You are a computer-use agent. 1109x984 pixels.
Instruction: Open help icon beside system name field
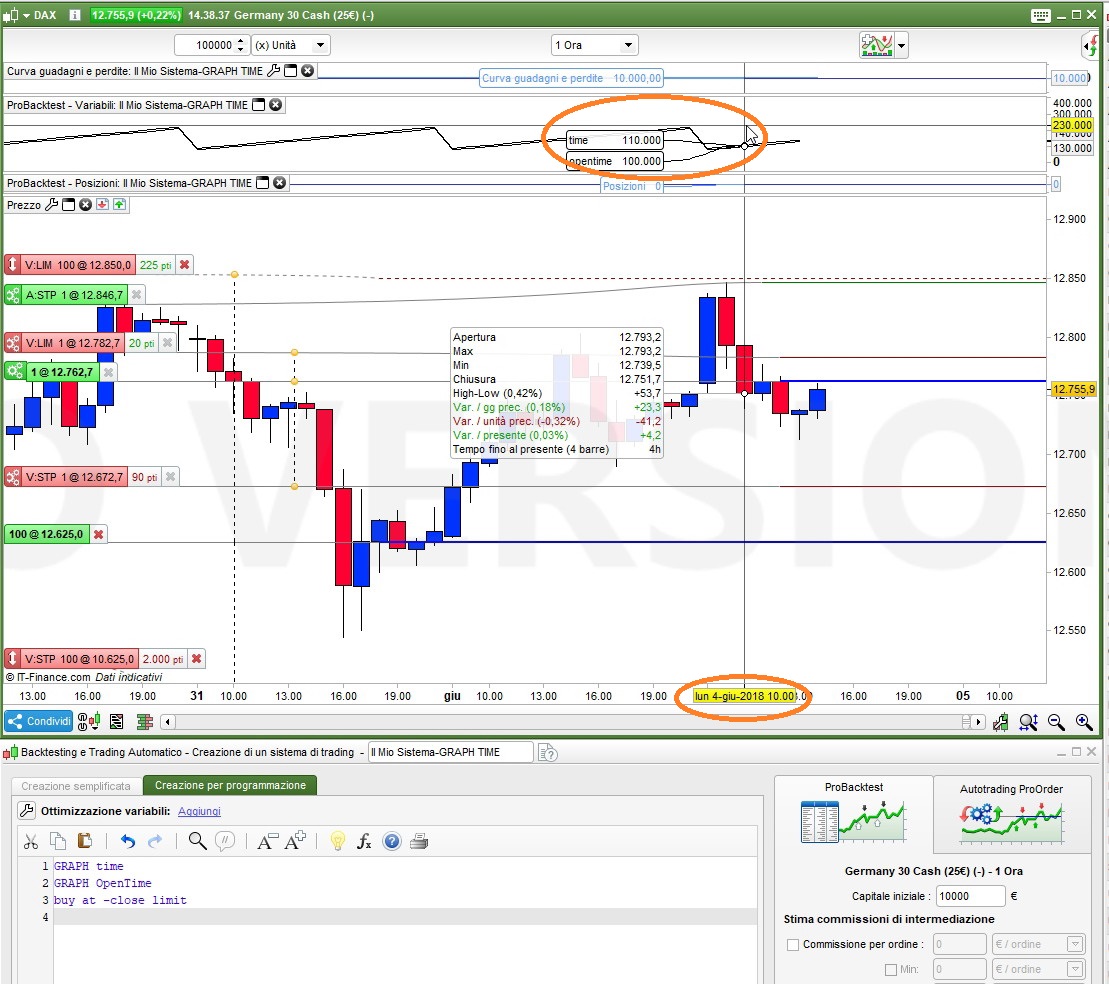point(547,753)
